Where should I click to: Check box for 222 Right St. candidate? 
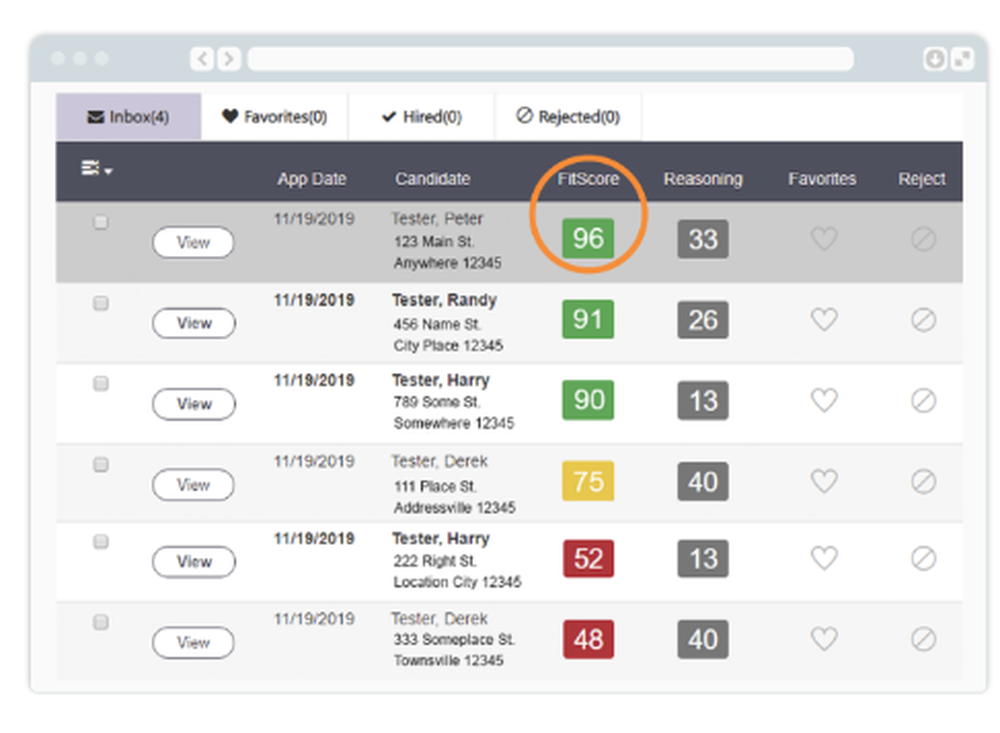coord(101,542)
